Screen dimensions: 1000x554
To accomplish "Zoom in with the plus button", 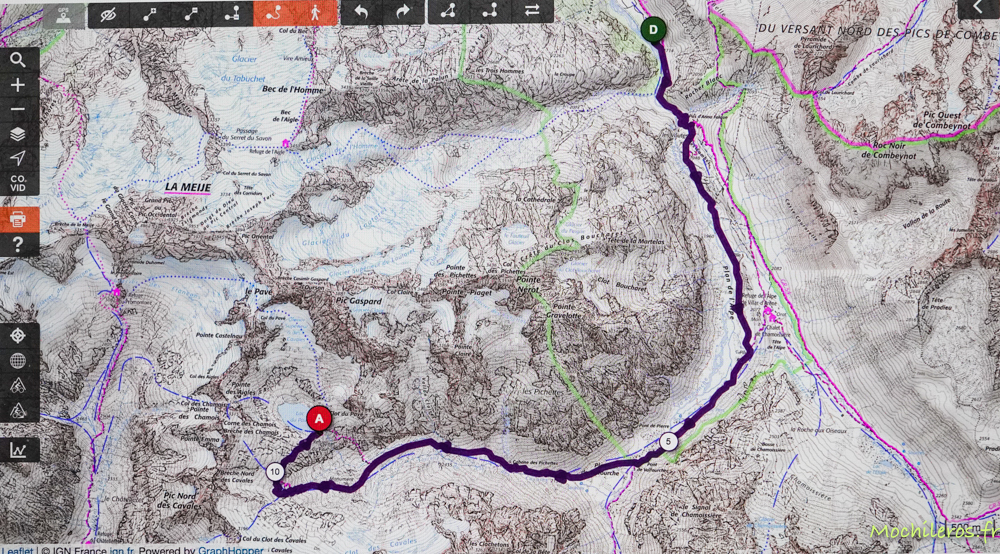I will click(x=18, y=85).
